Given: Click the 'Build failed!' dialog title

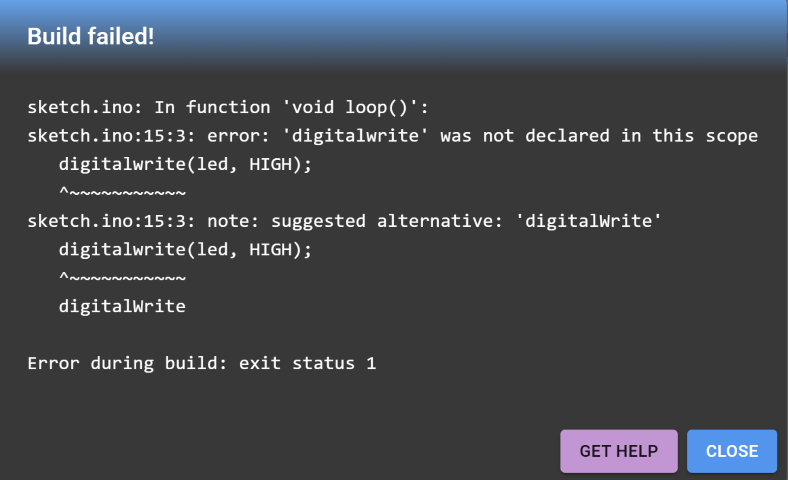Looking at the screenshot, I should (91, 36).
